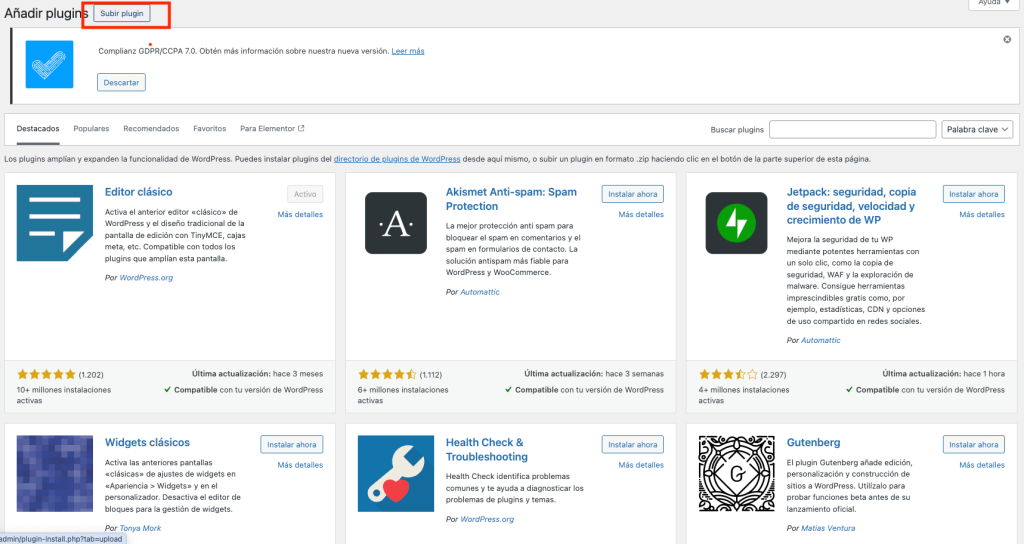Screen dimensions: 1024x544
Task: Switch to the Favoritos tab
Action: point(210,129)
